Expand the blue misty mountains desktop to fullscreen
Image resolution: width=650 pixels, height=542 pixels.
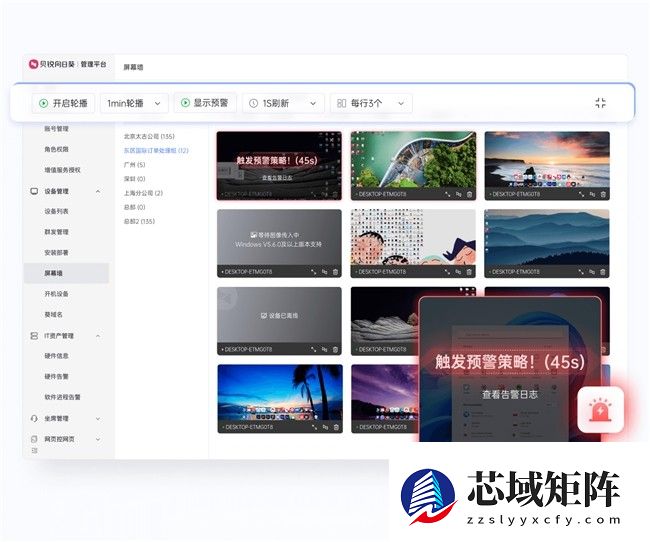(581, 272)
